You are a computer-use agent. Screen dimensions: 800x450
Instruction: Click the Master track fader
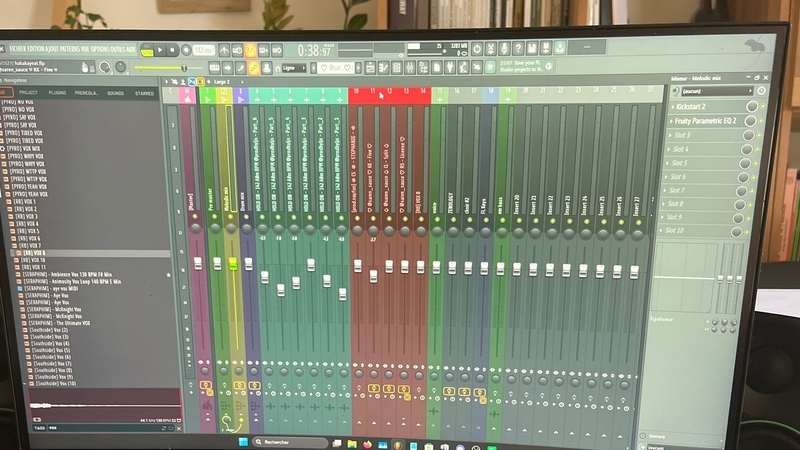click(198, 263)
